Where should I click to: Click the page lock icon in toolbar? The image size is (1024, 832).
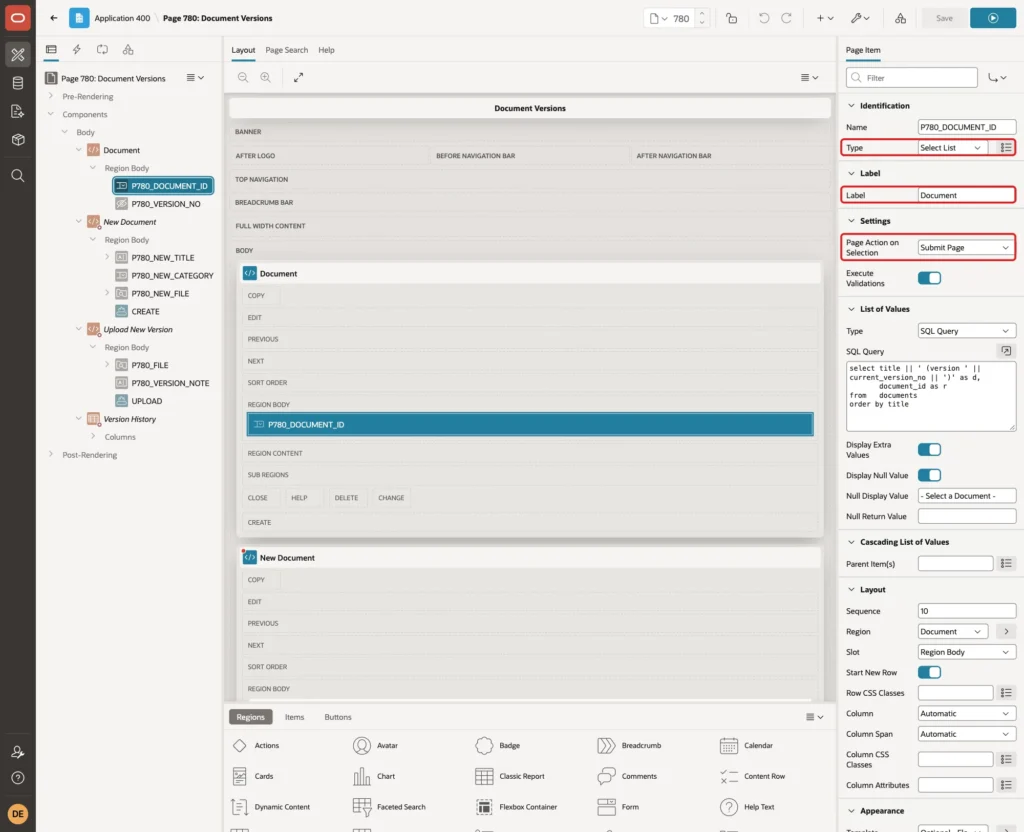(731, 18)
